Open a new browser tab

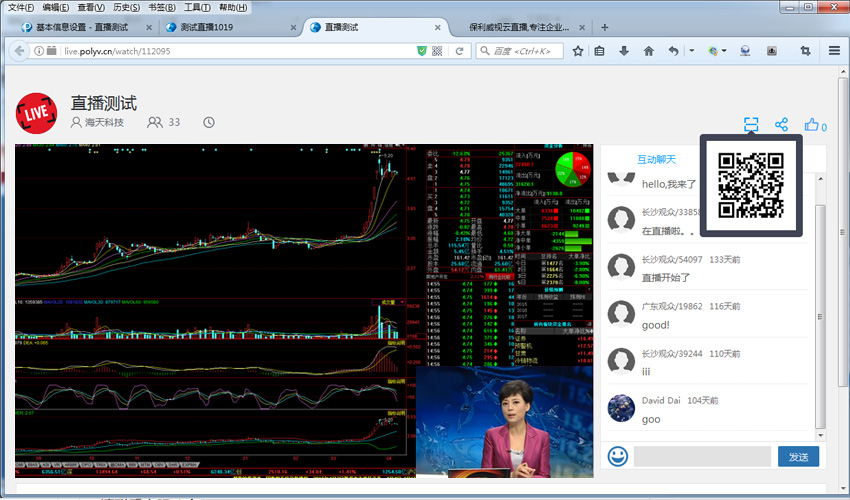pos(605,27)
